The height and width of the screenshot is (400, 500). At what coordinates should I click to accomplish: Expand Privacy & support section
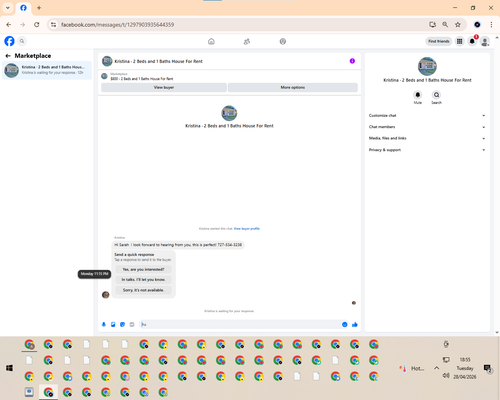[427, 150]
